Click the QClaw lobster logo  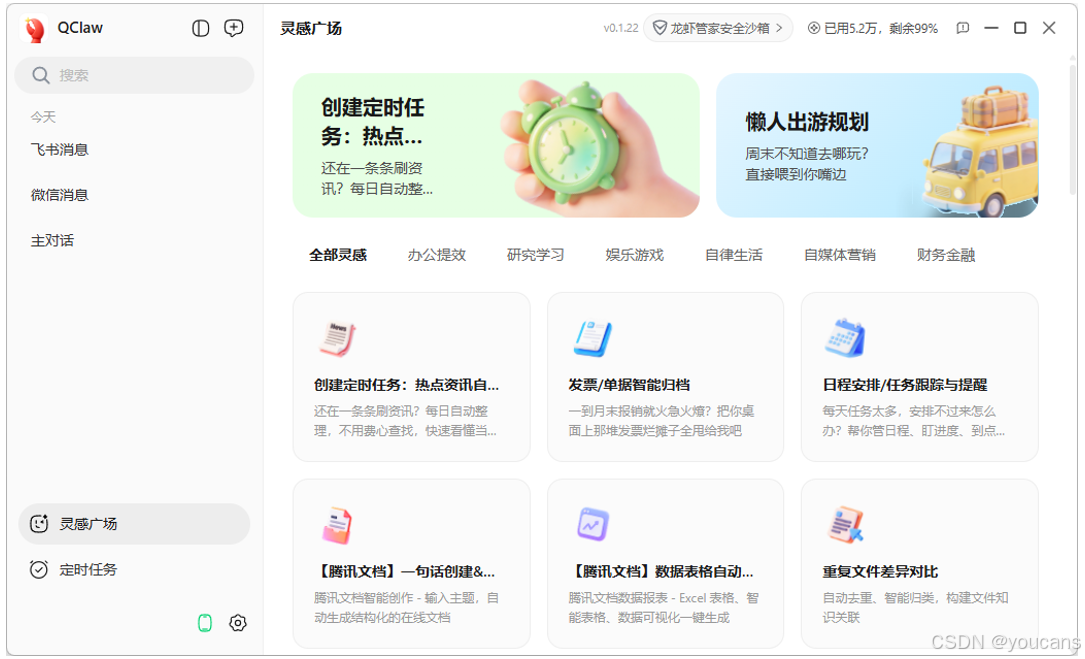(34, 29)
